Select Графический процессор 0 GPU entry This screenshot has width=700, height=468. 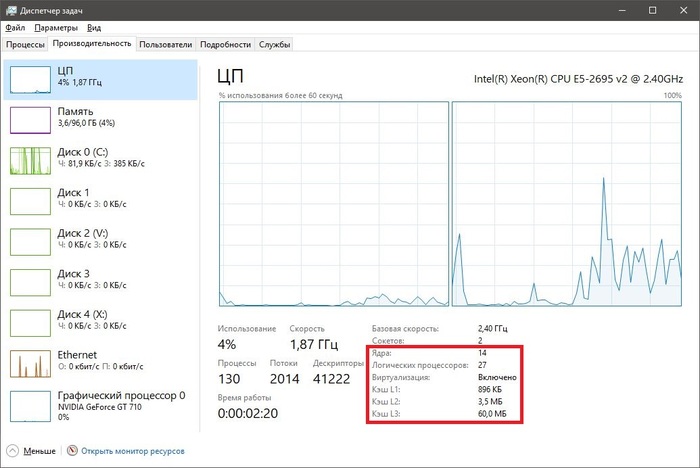pos(120,403)
